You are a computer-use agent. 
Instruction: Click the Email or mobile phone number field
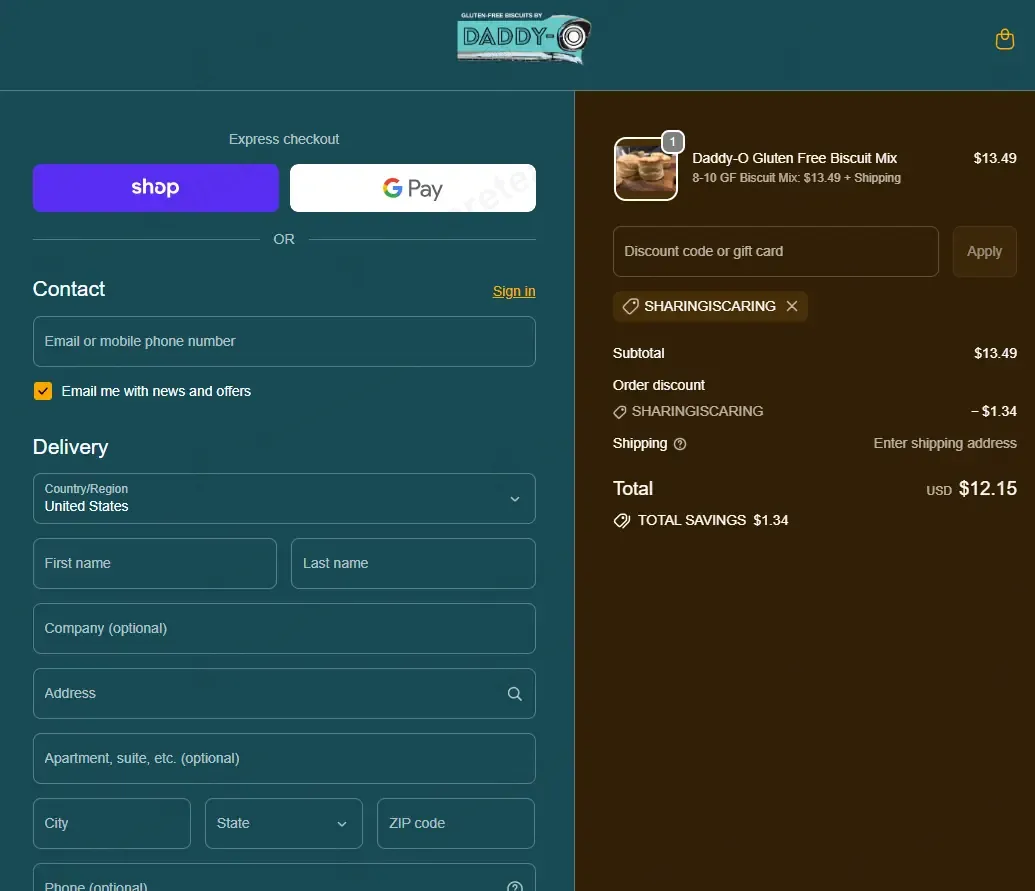[284, 341]
